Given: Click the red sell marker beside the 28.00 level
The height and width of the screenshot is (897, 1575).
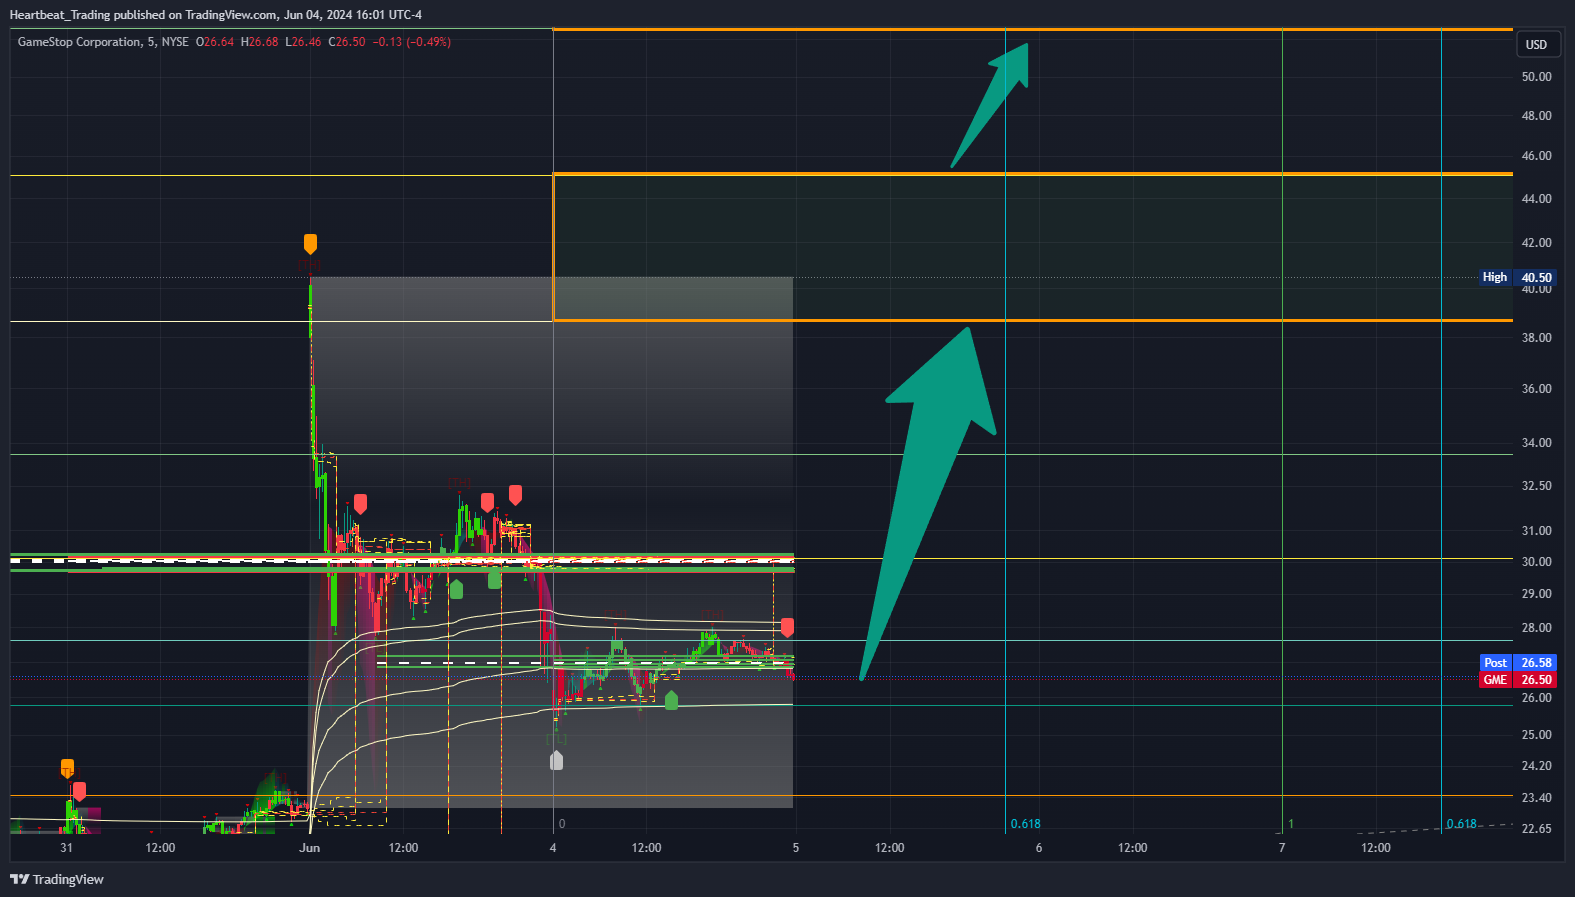Looking at the screenshot, I should click(788, 627).
